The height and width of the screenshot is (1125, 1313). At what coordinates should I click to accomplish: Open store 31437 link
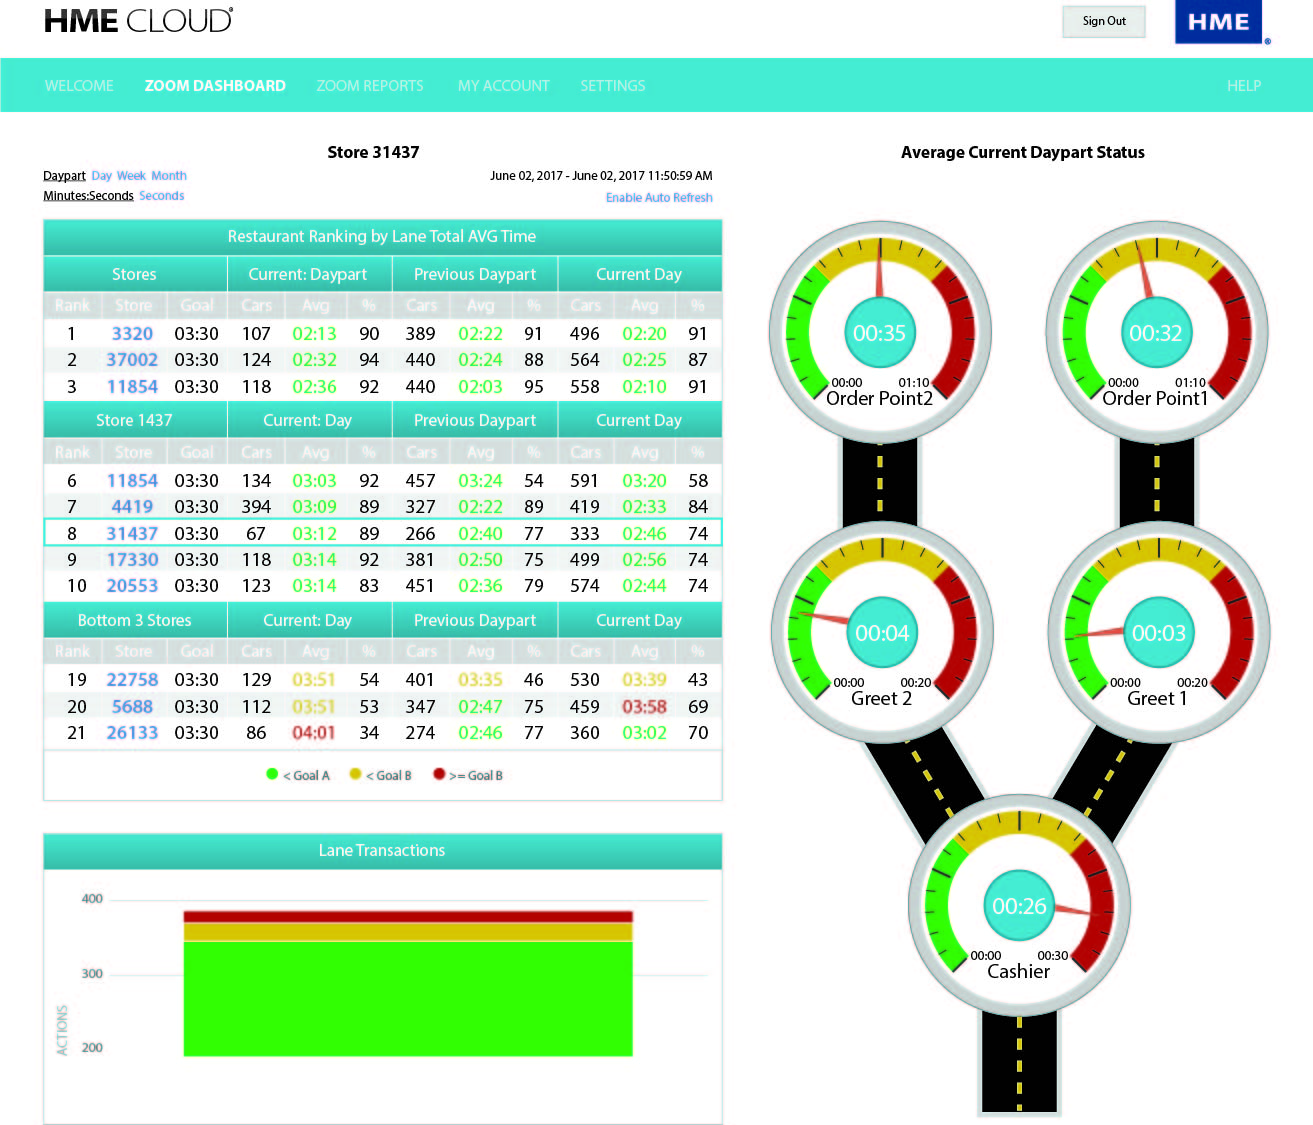[132, 534]
